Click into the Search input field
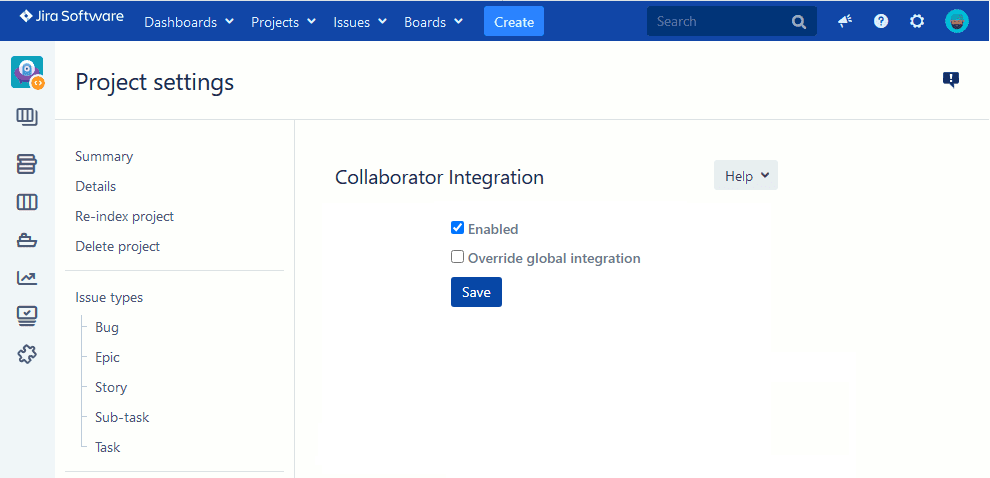Image resolution: width=990 pixels, height=478 pixels. (720, 21)
